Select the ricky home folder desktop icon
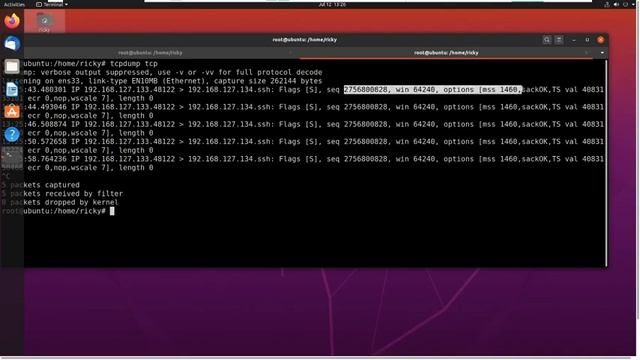This screenshot has width=640, height=360. click(44, 22)
